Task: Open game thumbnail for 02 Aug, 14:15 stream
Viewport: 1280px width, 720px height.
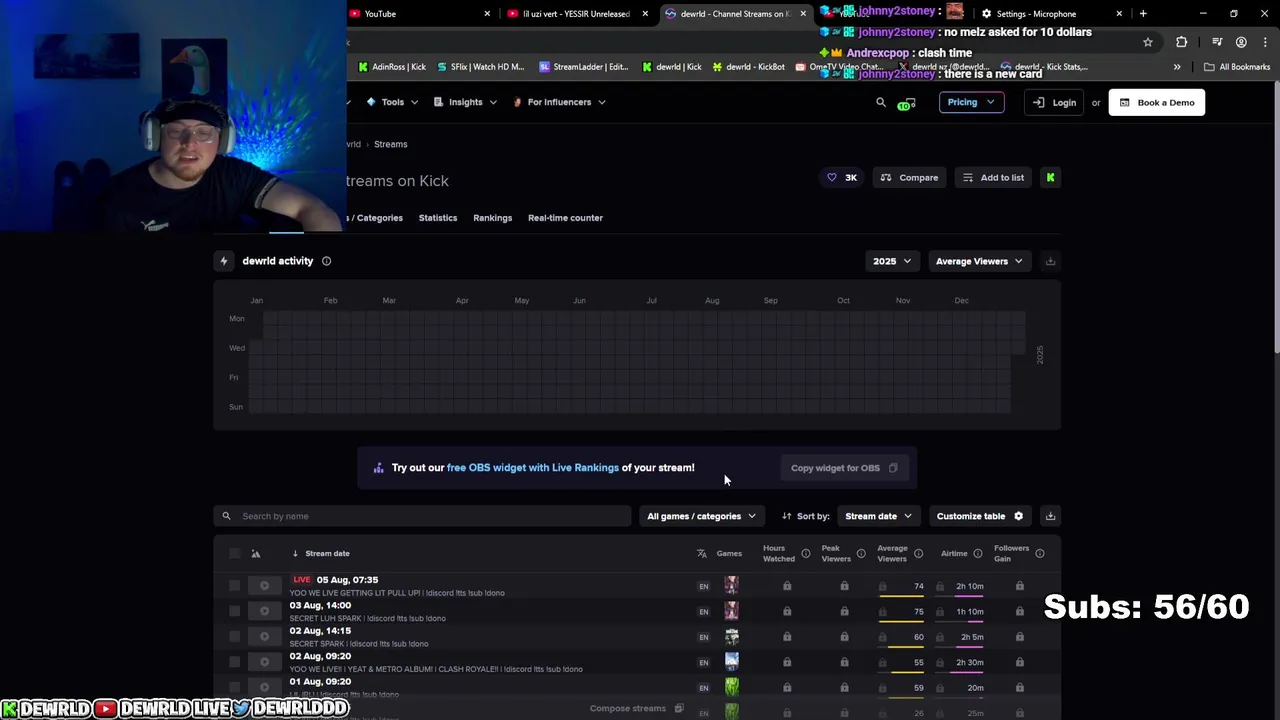Action: [x=732, y=637]
